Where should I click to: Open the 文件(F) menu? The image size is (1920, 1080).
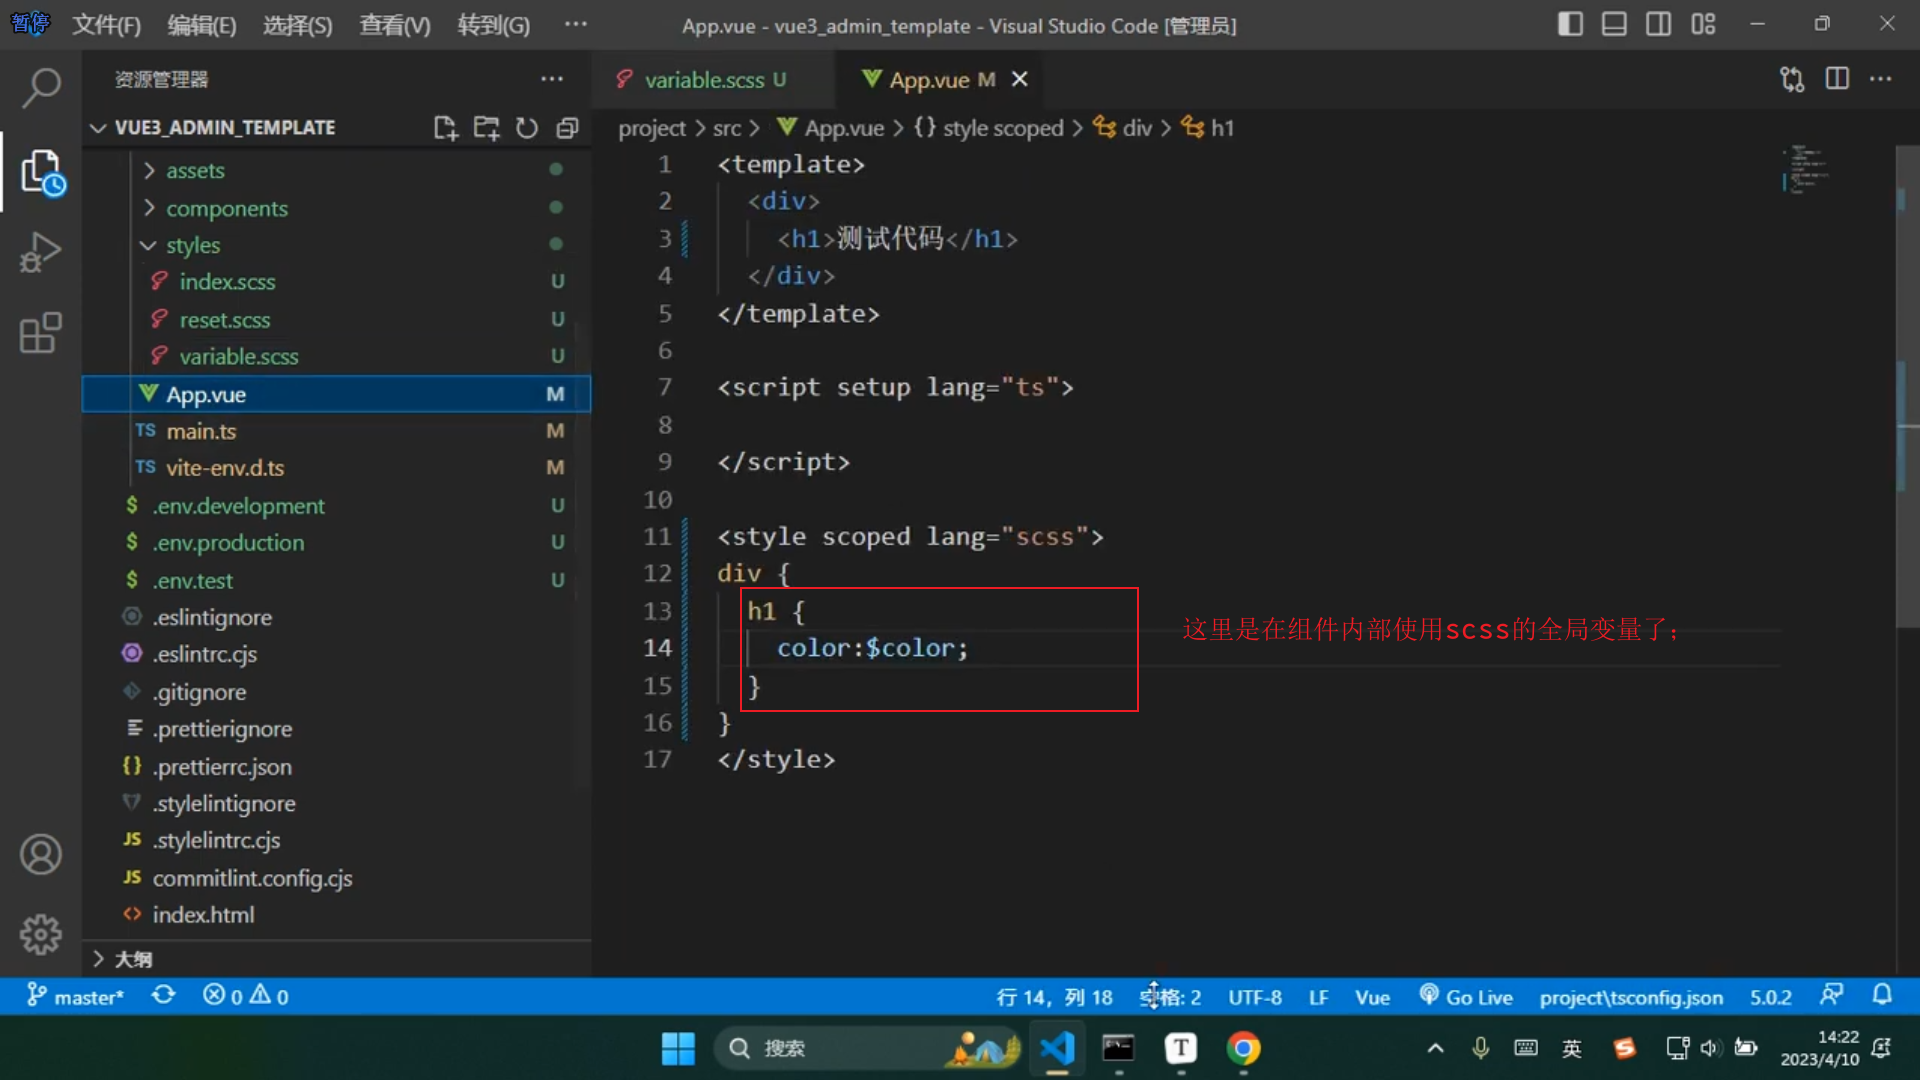tap(107, 25)
